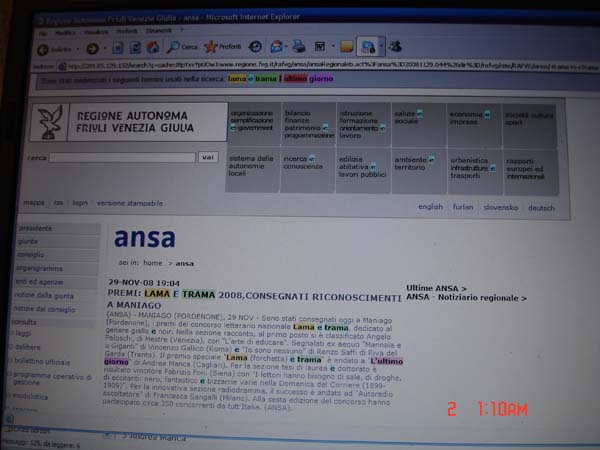Open the Visualizza menu

coord(96,32)
